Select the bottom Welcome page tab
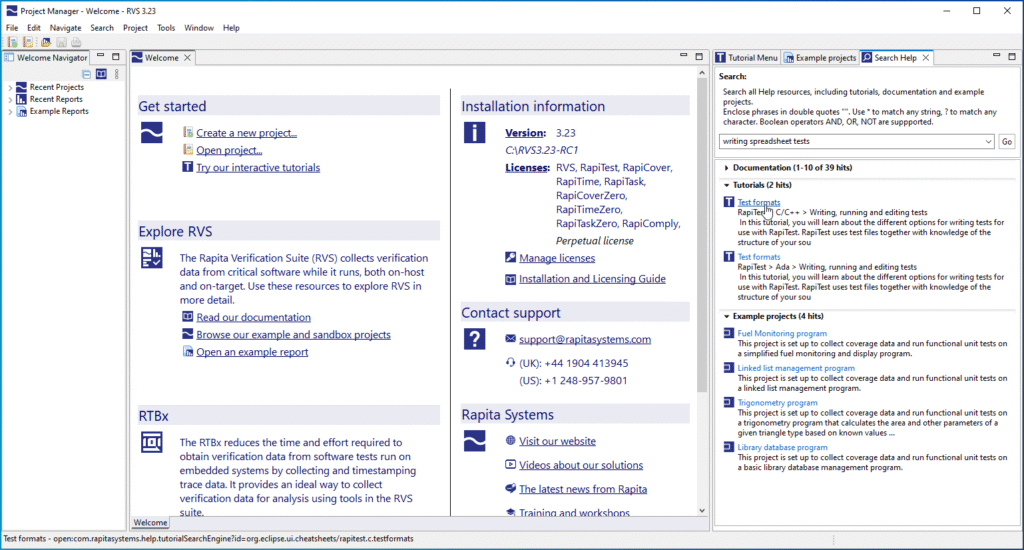 coord(150,523)
